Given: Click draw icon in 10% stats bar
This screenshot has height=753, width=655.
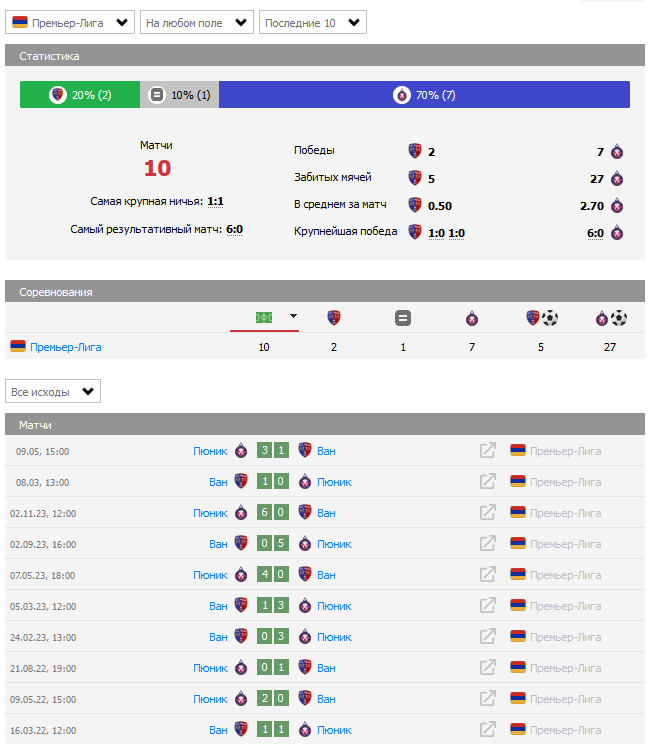Looking at the screenshot, I should [157, 95].
